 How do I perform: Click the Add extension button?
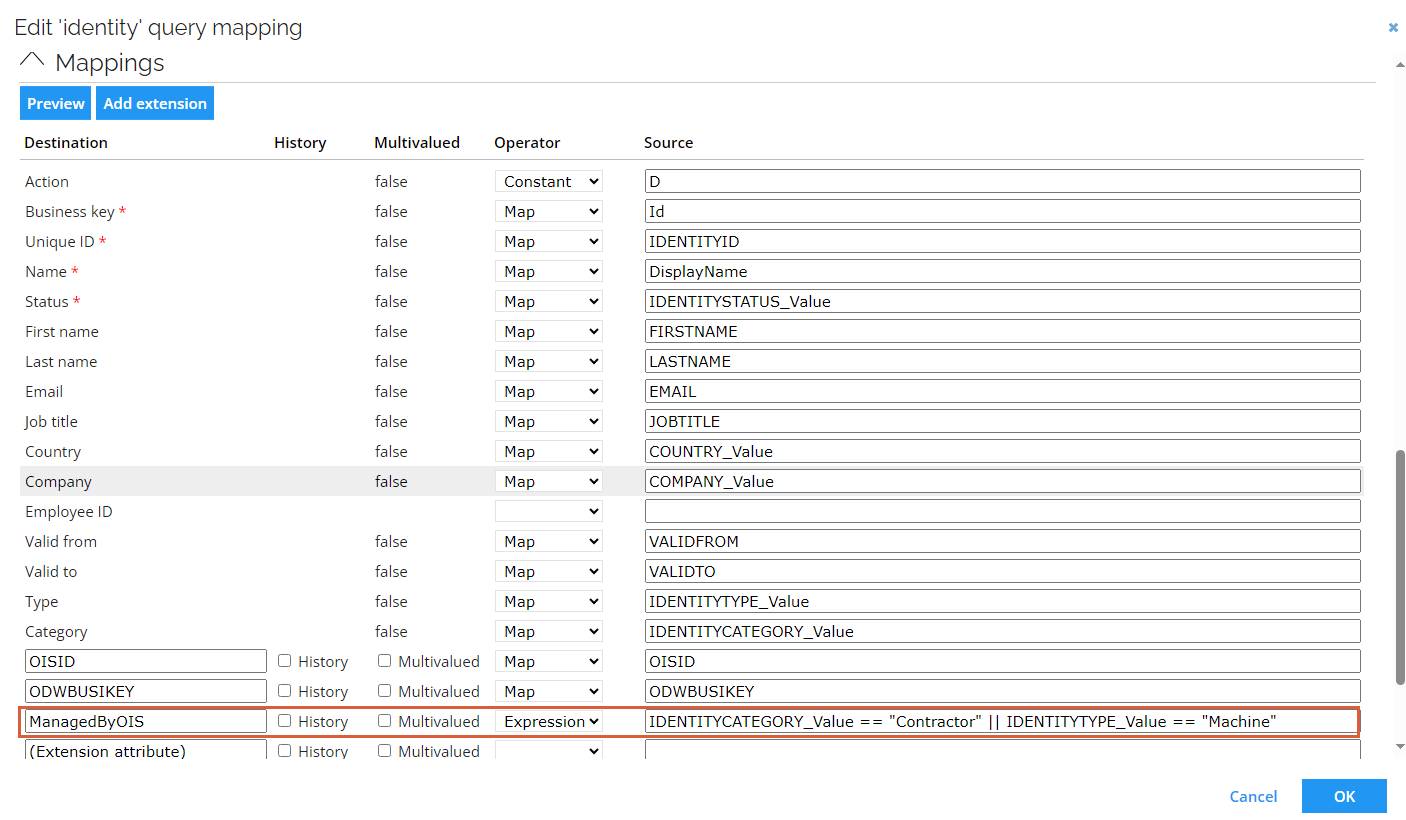pos(155,103)
